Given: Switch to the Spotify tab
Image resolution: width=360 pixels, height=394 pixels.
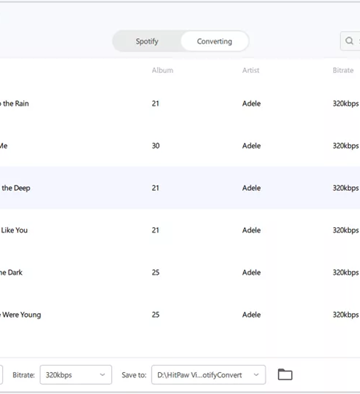Looking at the screenshot, I should pos(147,41).
